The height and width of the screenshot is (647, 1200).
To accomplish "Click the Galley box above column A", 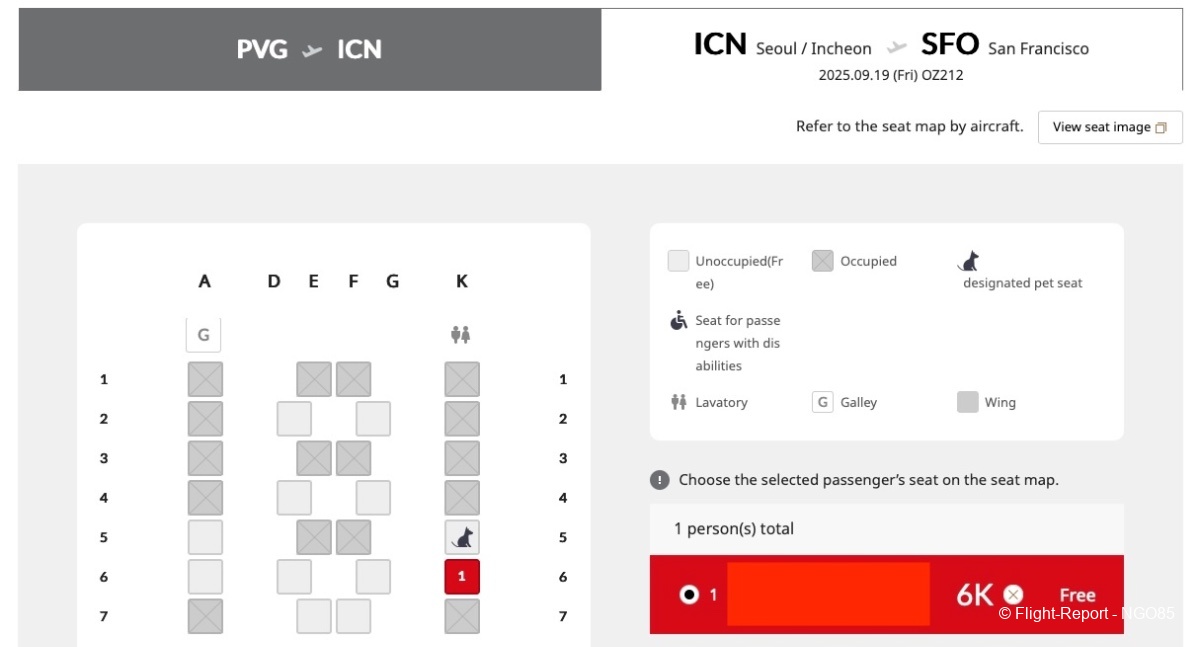I will tap(203, 335).
